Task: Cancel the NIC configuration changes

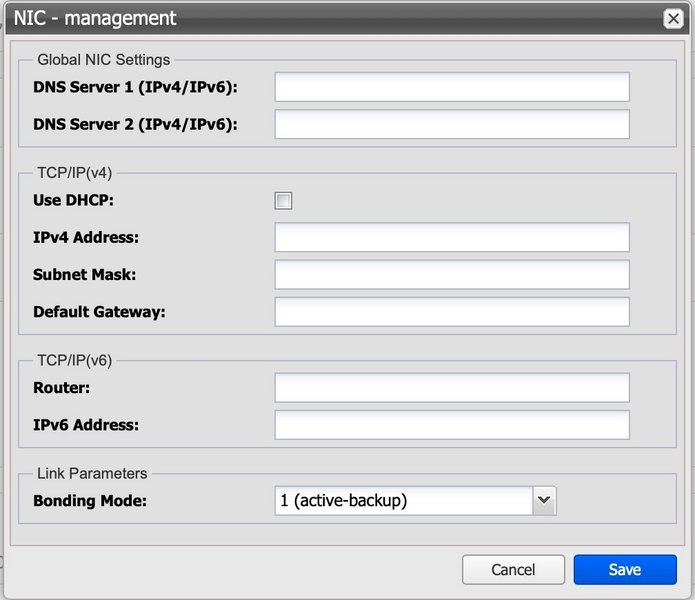Action: (513, 569)
